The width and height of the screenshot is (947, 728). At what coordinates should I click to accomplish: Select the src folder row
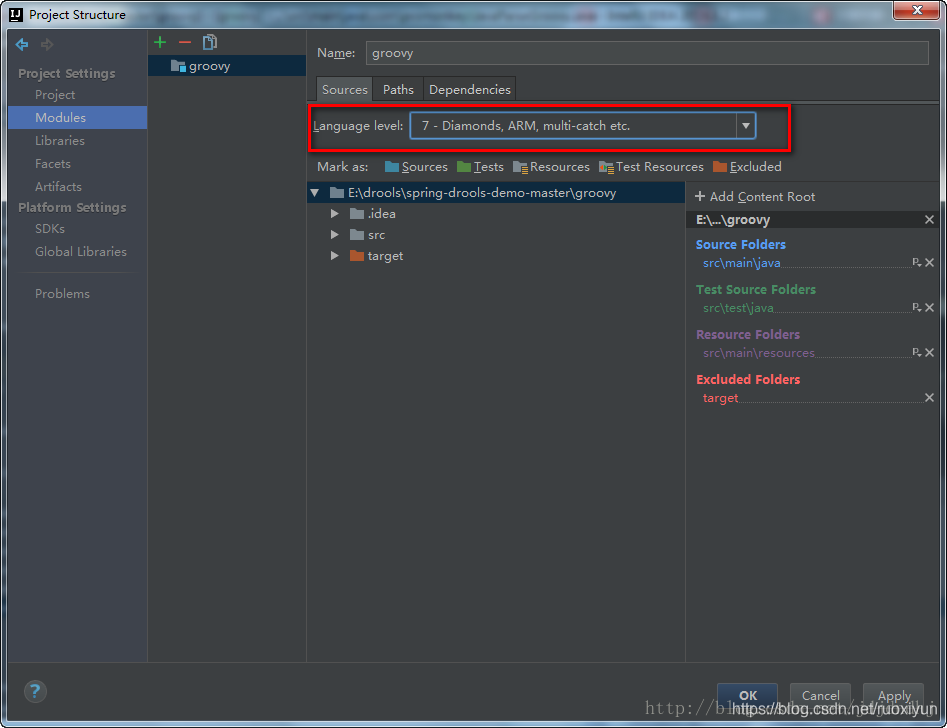tap(496, 234)
